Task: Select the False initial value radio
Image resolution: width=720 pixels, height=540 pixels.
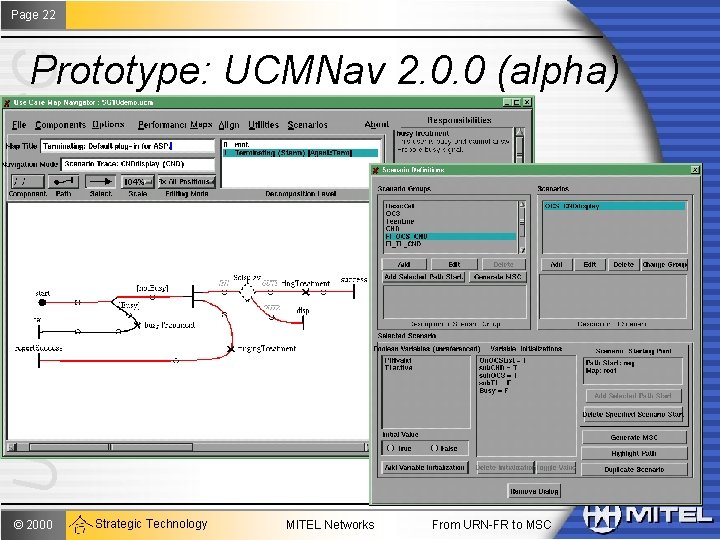Action: pyautogui.click(x=434, y=448)
